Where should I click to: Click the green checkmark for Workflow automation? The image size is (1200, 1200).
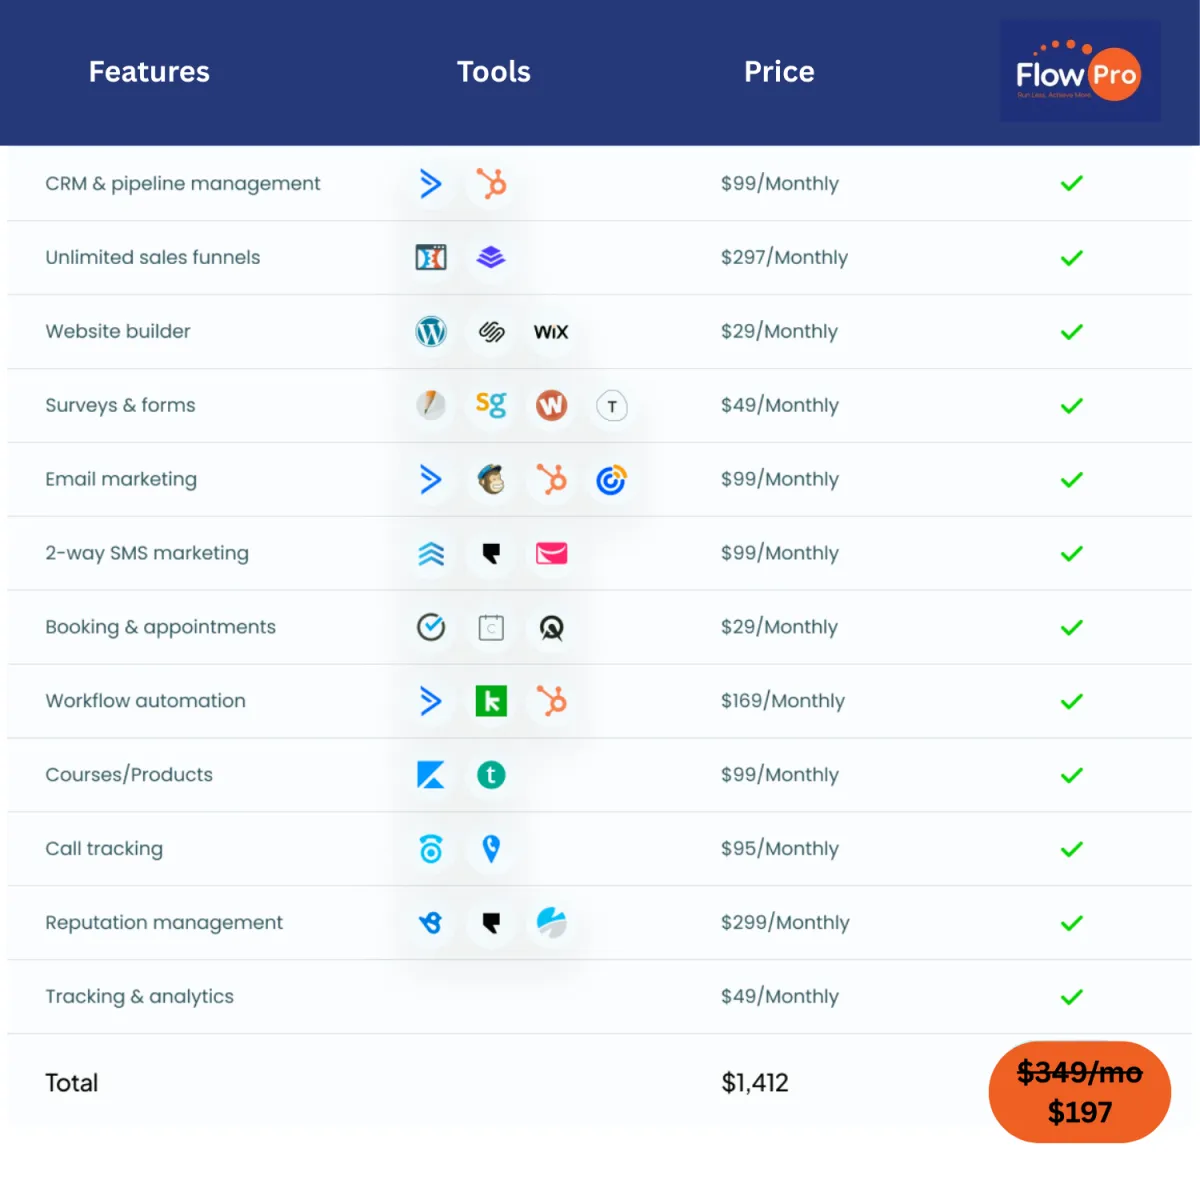pos(1072,701)
